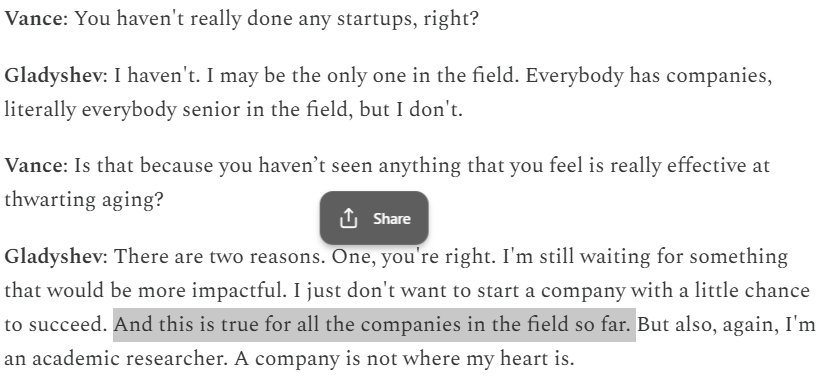
Task: Click the share upload arrow icon
Action: point(348,218)
